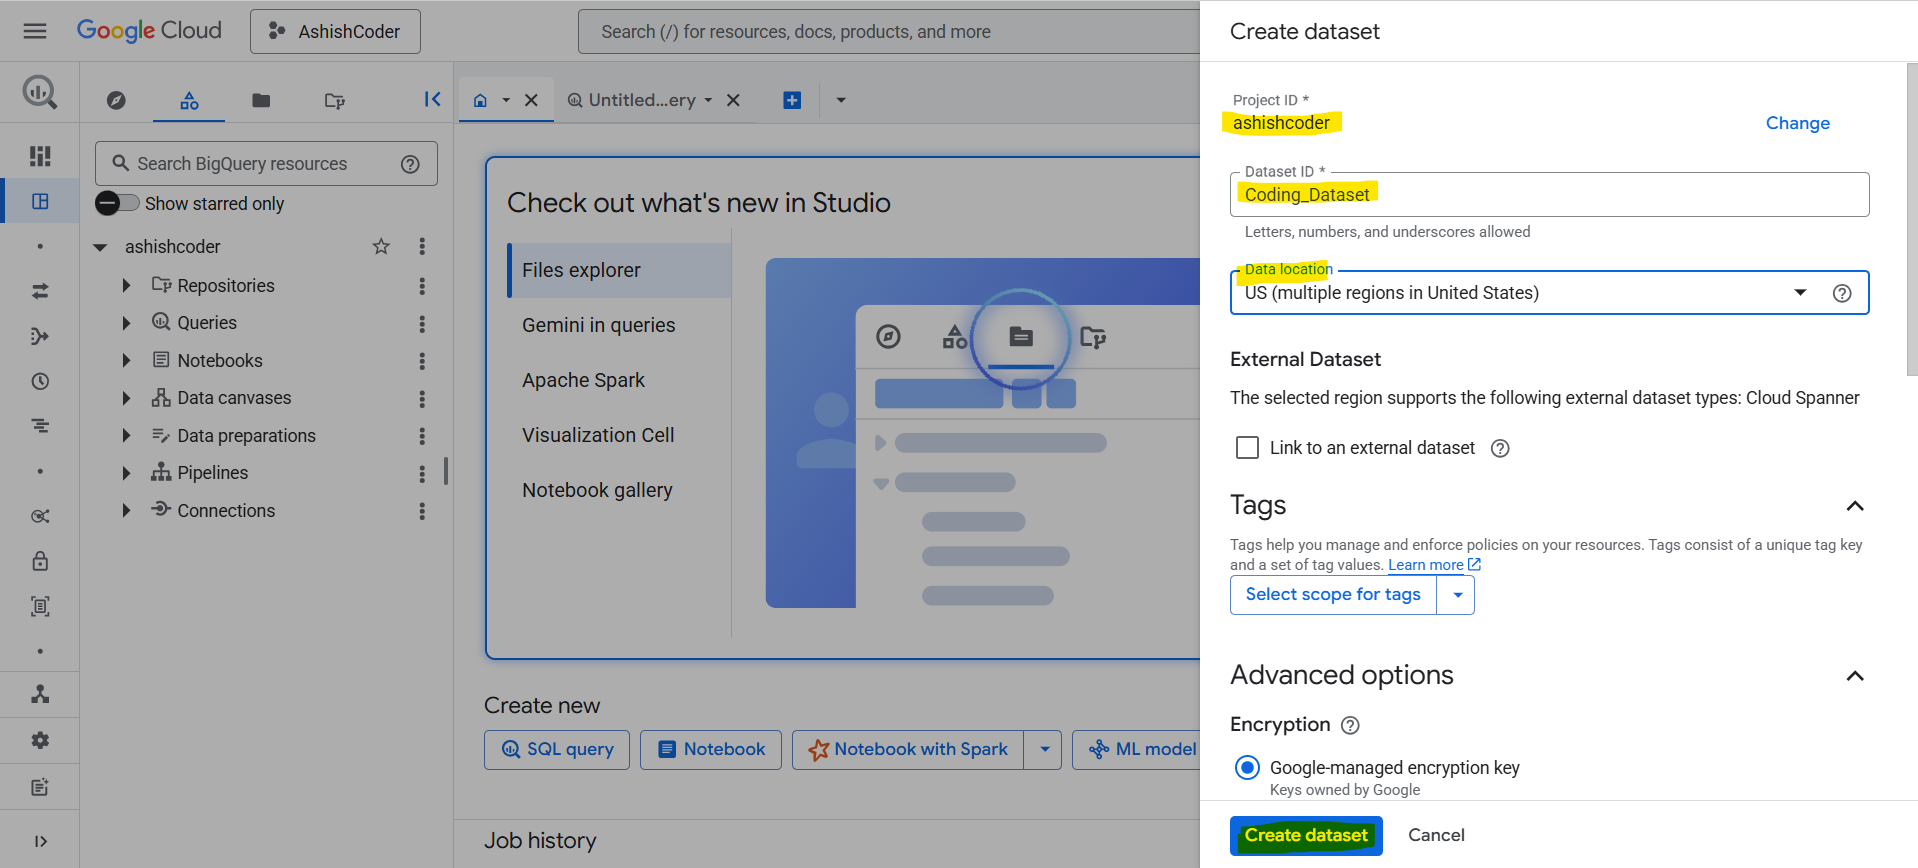The width and height of the screenshot is (1918, 868).
Task: Open actions menu for Data preparations row
Action: click(x=422, y=436)
